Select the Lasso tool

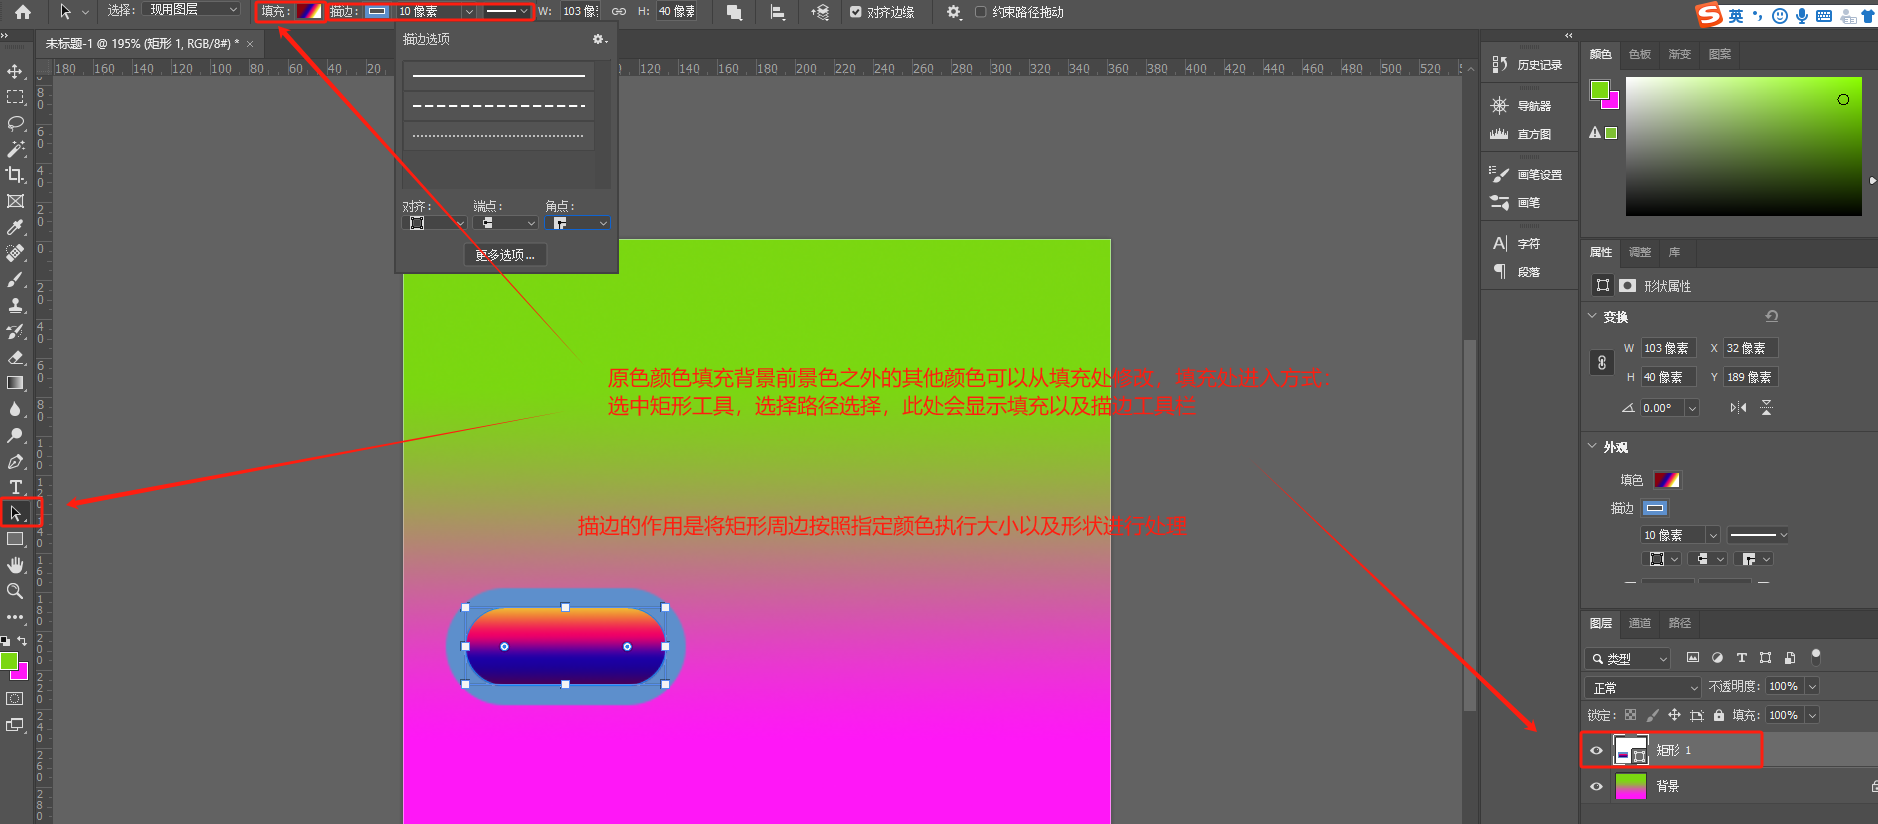(x=15, y=123)
